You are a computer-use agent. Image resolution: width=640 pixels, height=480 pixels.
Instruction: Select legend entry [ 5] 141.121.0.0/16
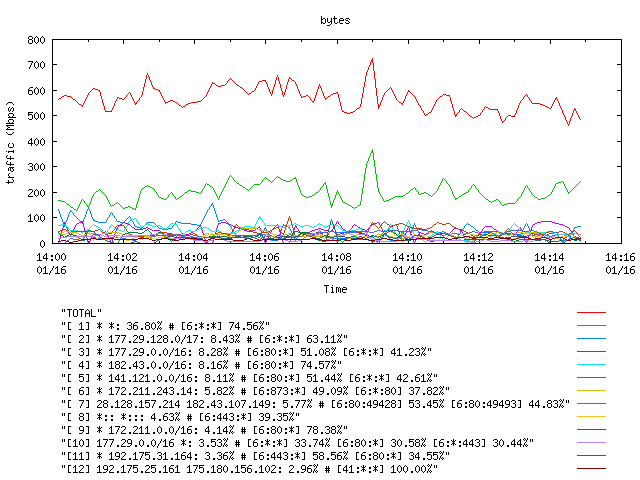click(249, 378)
